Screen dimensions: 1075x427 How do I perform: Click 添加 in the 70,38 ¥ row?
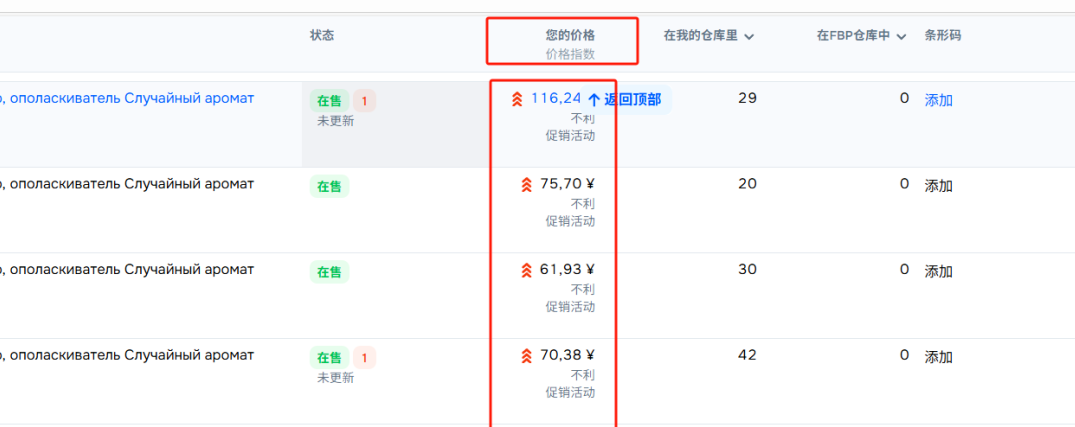938,357
